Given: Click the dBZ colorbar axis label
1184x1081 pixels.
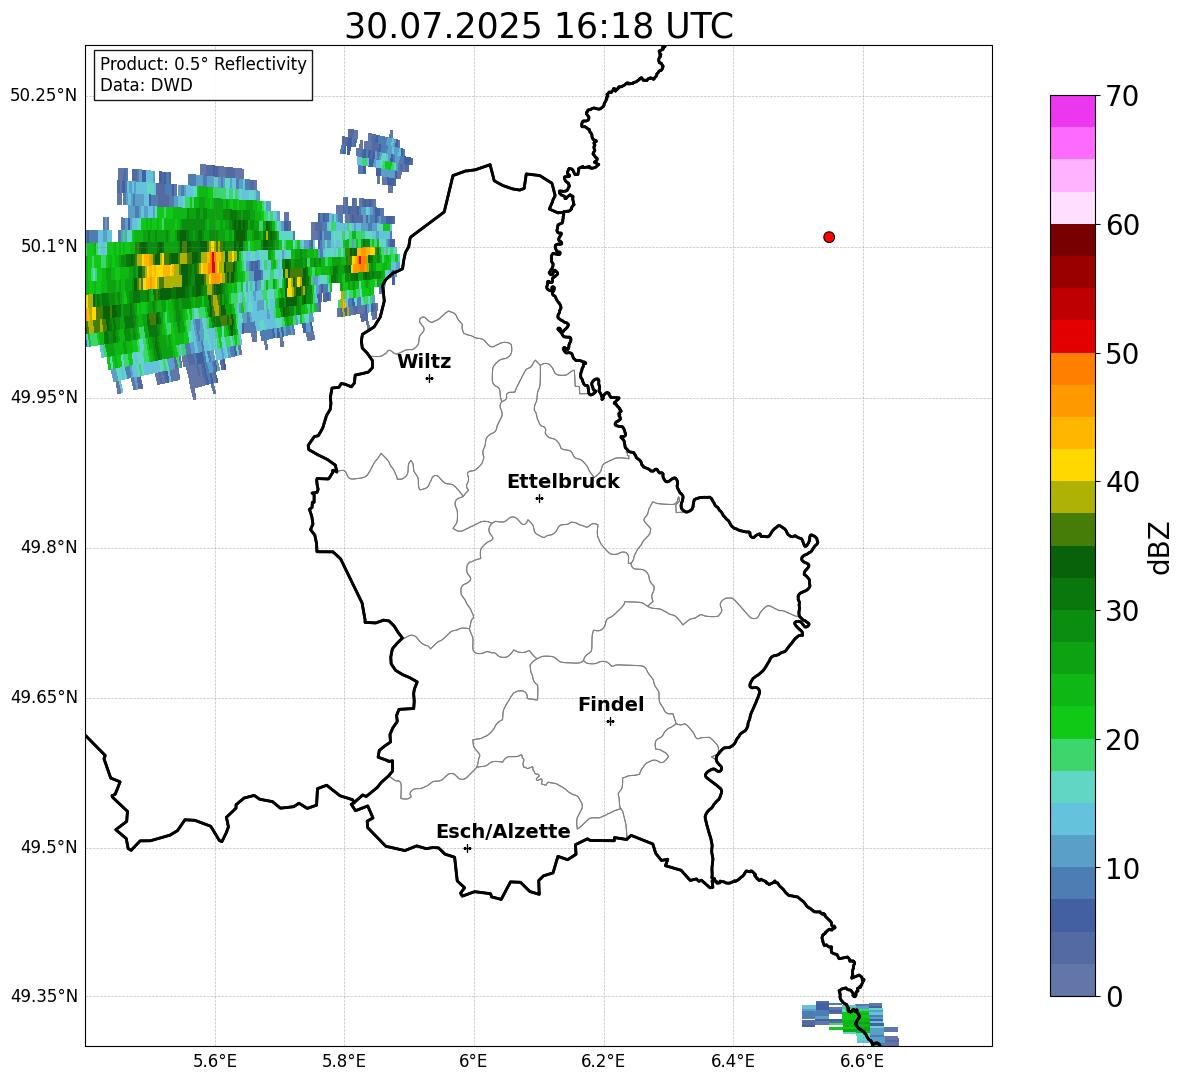Looking at the screenshot, I should point(1159,547).
